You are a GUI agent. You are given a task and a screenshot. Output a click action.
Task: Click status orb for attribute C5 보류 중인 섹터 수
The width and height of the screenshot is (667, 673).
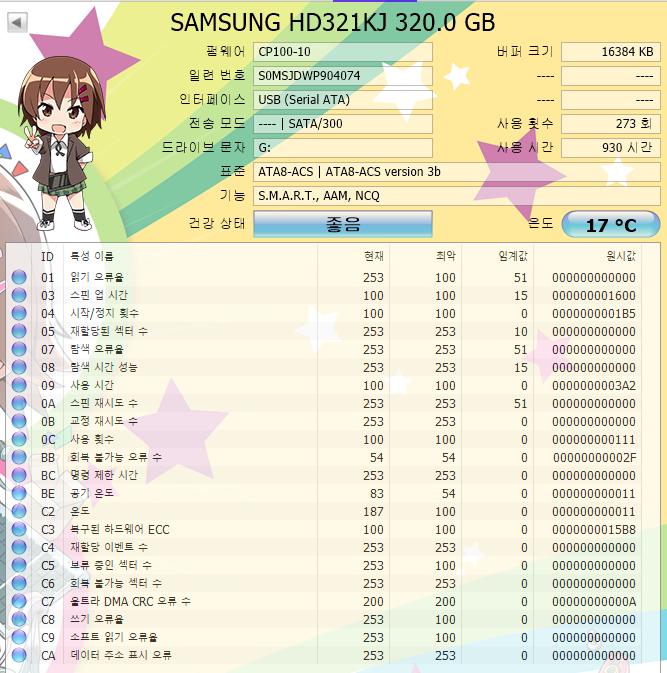(19, 566)
